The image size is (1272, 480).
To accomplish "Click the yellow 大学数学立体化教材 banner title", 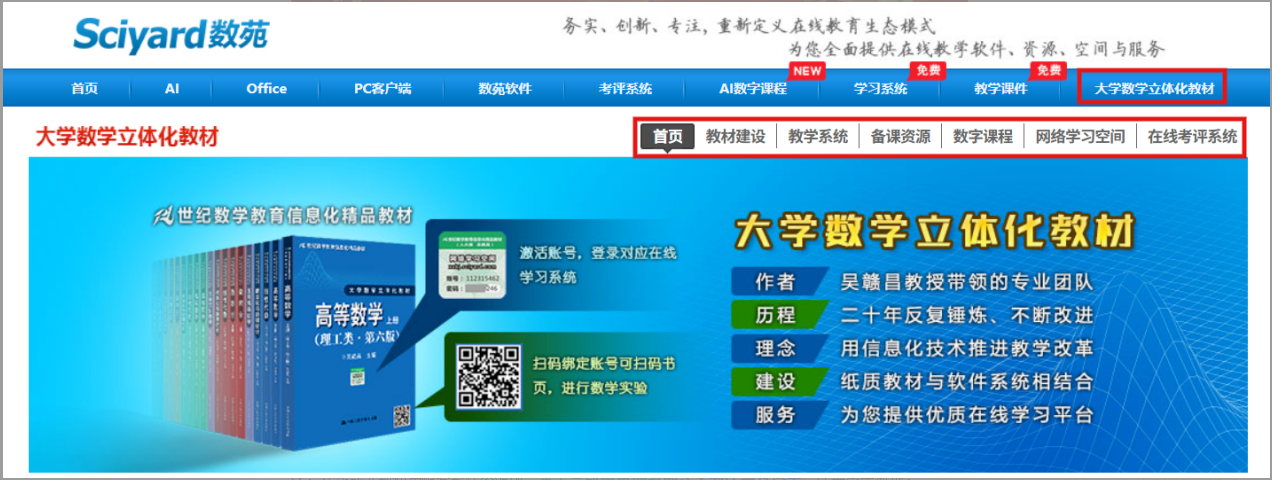I will click(934, 231).
